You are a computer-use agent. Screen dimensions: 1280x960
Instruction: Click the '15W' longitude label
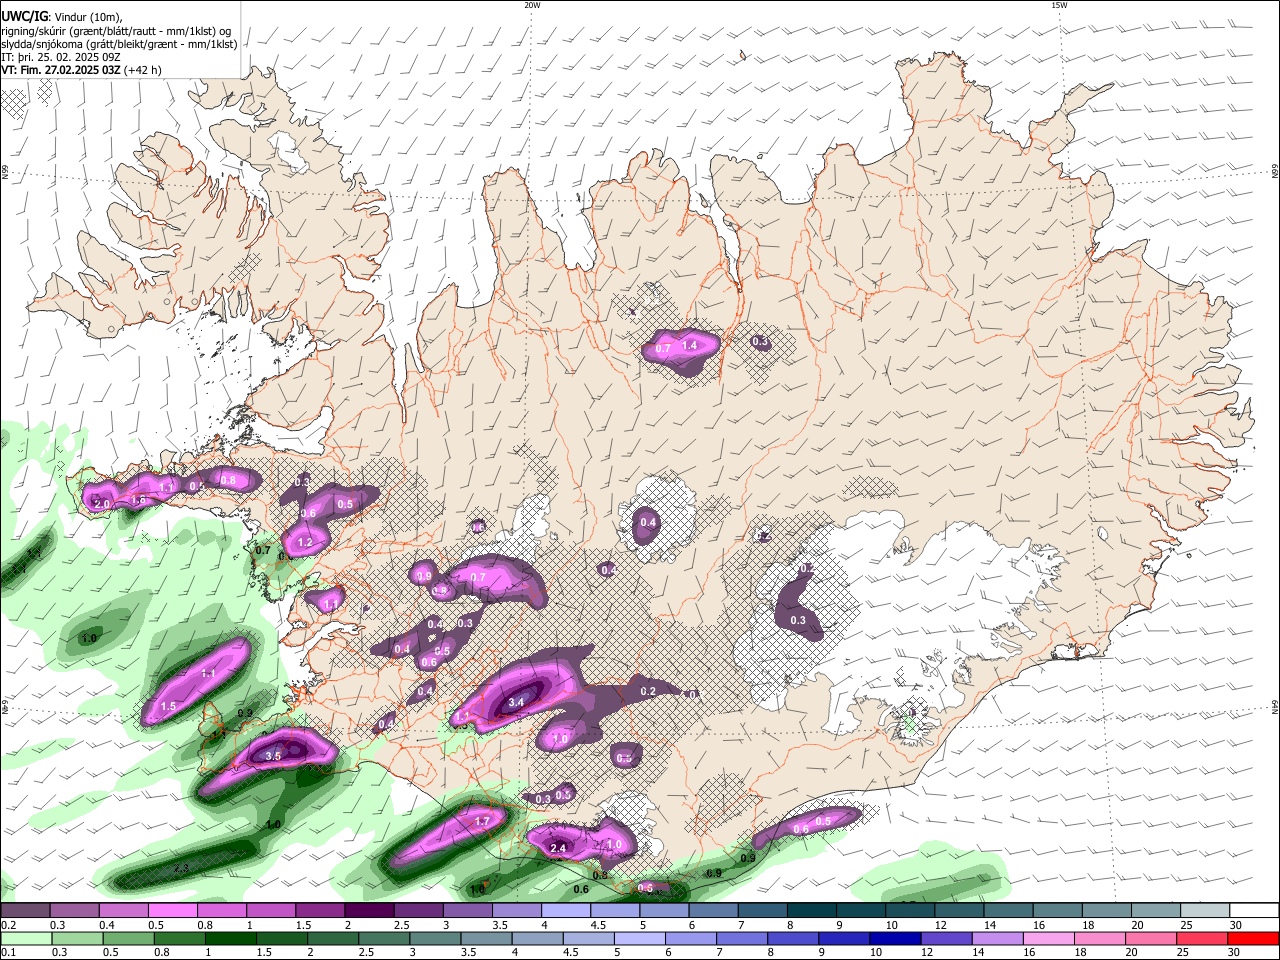[x=1059, y=5]
